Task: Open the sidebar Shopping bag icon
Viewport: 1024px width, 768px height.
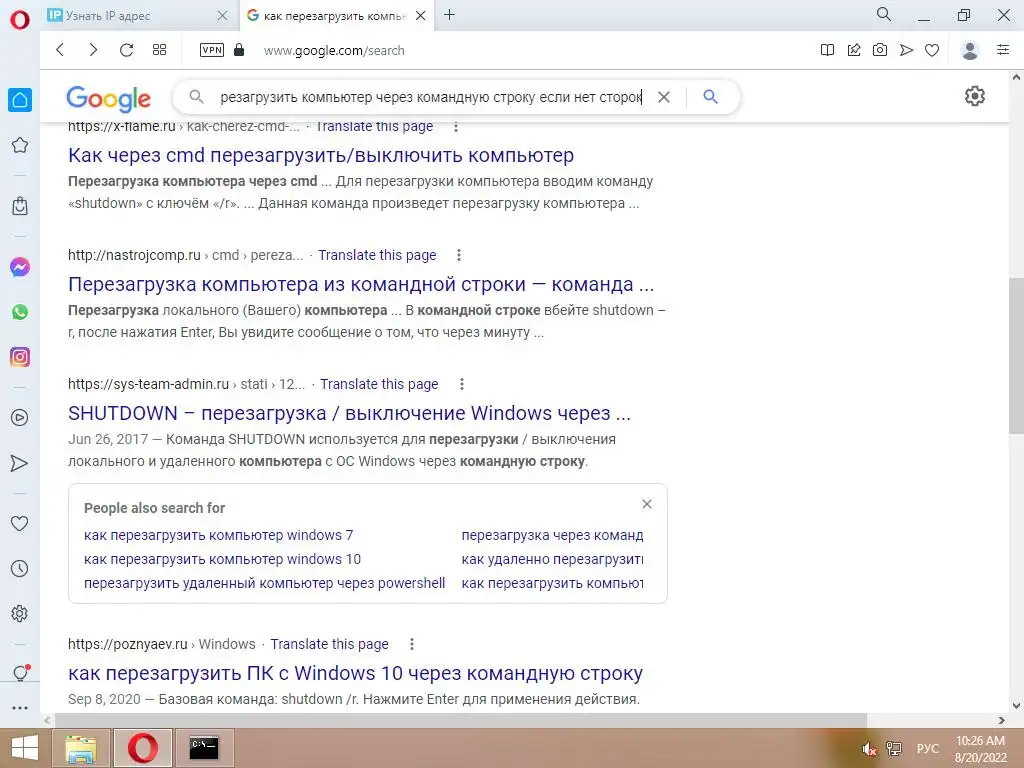Action: [x=20, y=206]
